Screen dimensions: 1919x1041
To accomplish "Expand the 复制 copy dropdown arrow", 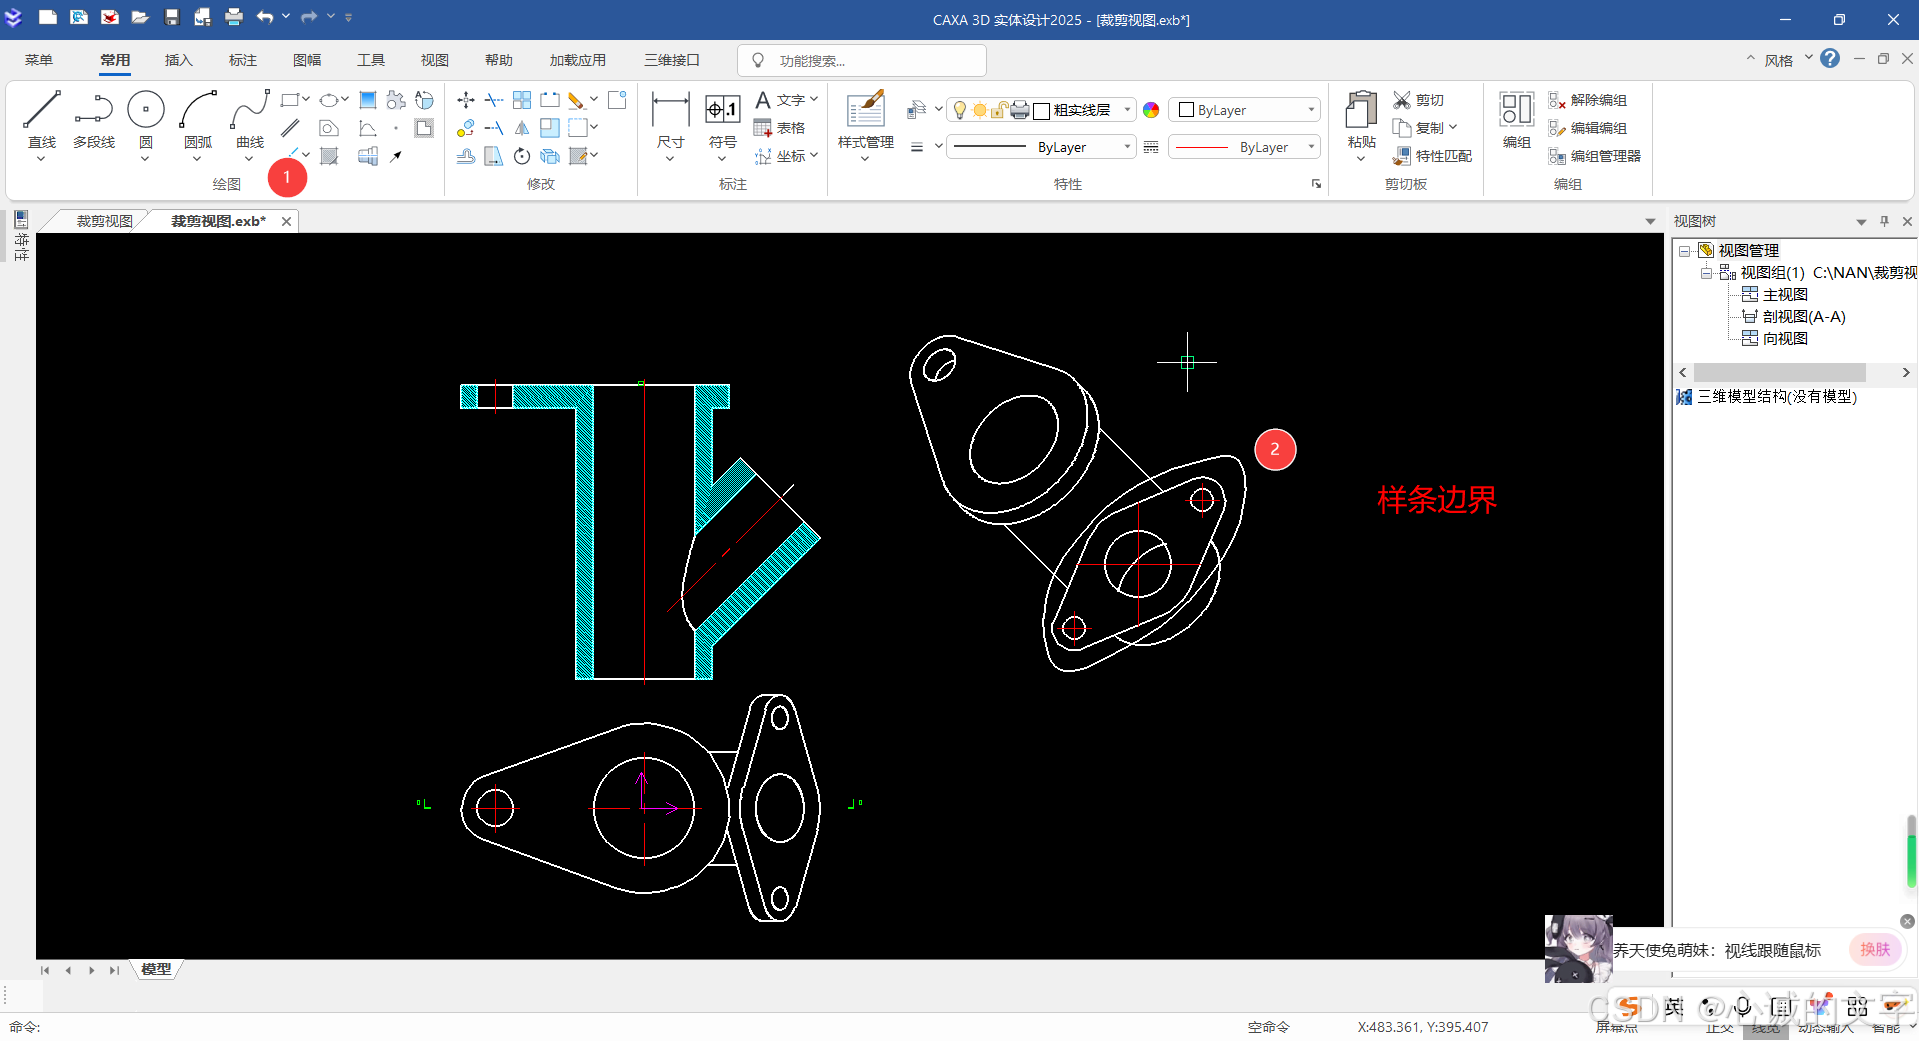I will [x=1453, y=128].
